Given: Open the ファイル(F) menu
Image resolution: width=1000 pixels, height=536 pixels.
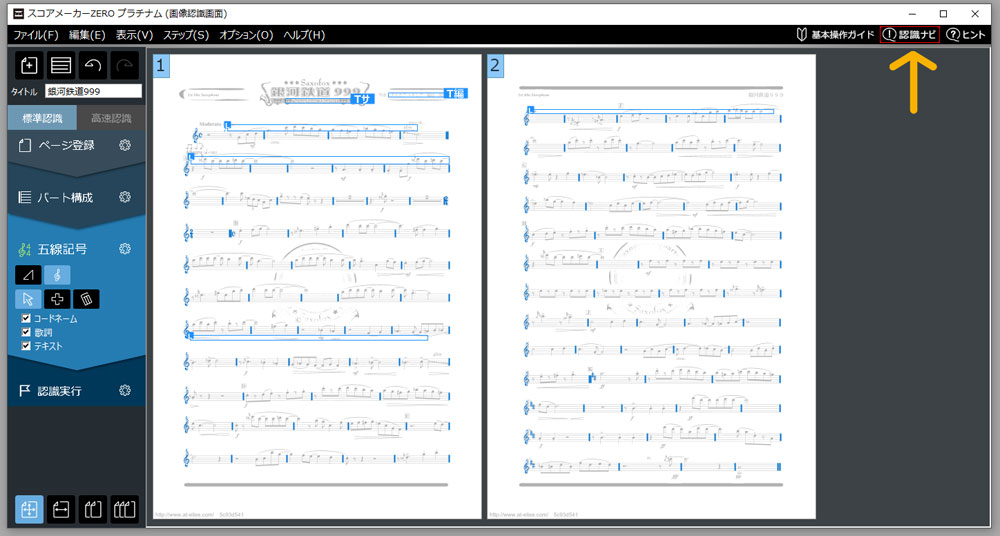Looking at the screenshot, I should (36, 34).
